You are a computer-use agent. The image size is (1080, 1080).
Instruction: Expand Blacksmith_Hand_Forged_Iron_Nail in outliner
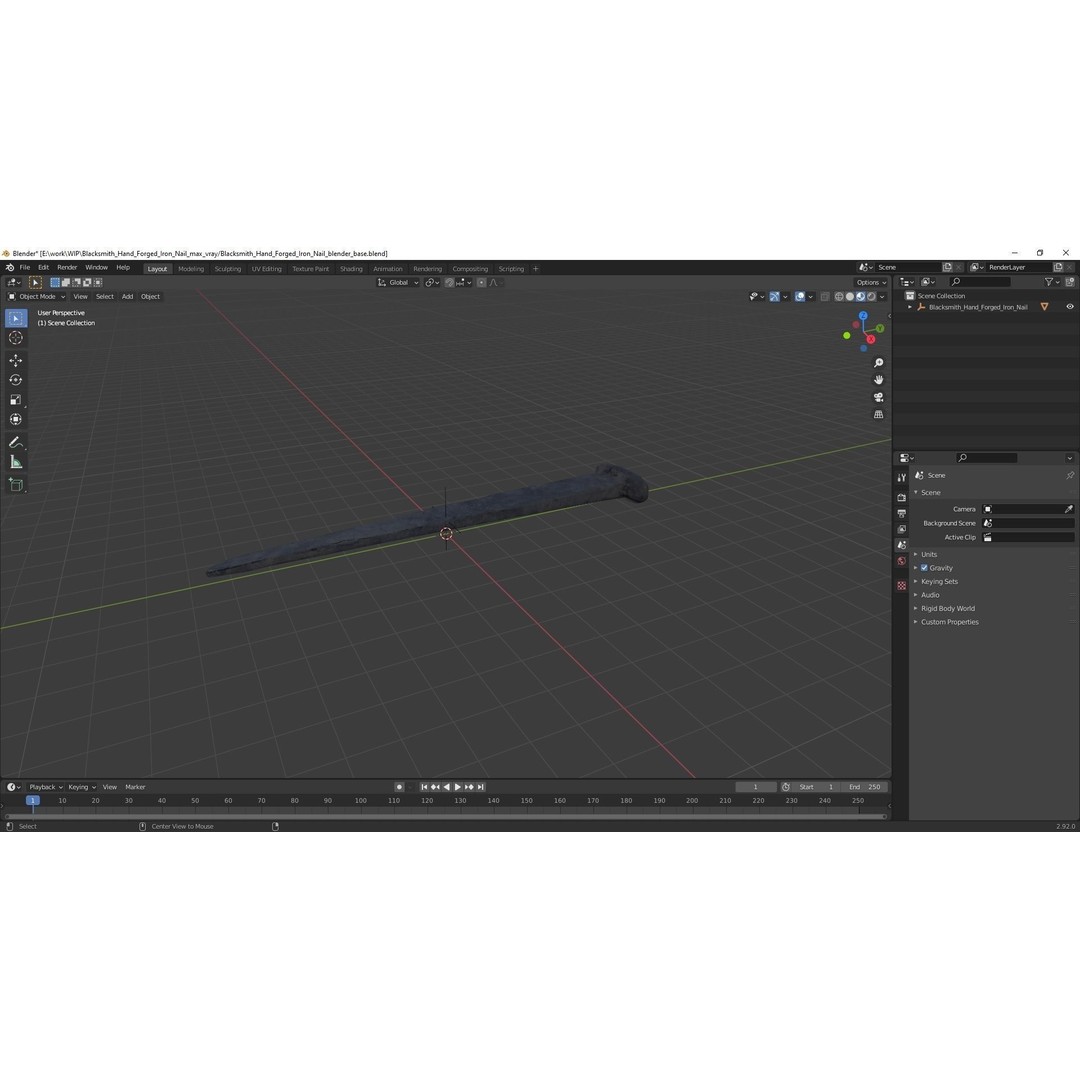pos(910,307)
